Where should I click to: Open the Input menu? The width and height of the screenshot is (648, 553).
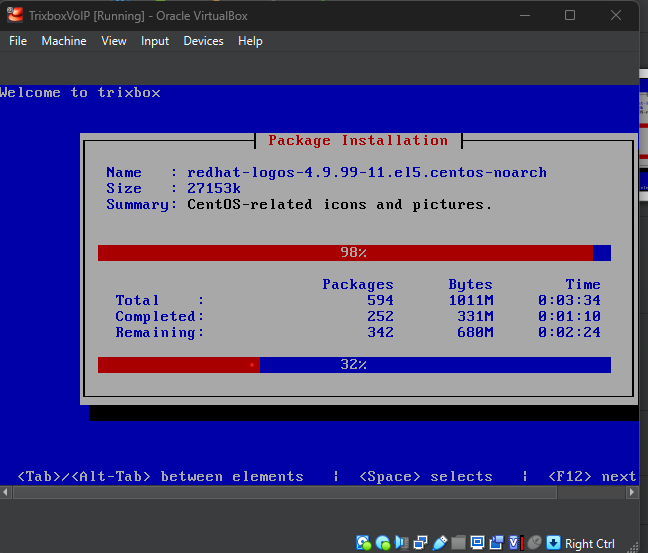coord(155,41)
